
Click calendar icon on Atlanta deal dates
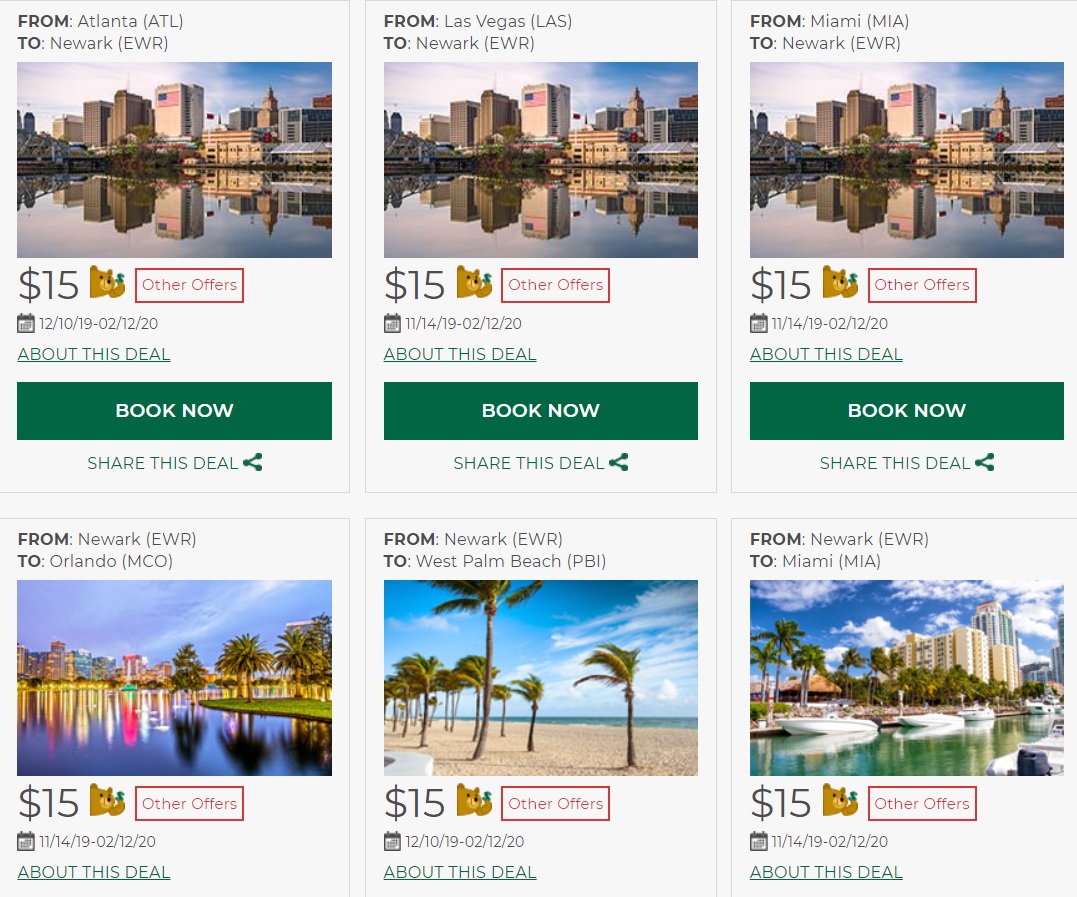[26, 323]
